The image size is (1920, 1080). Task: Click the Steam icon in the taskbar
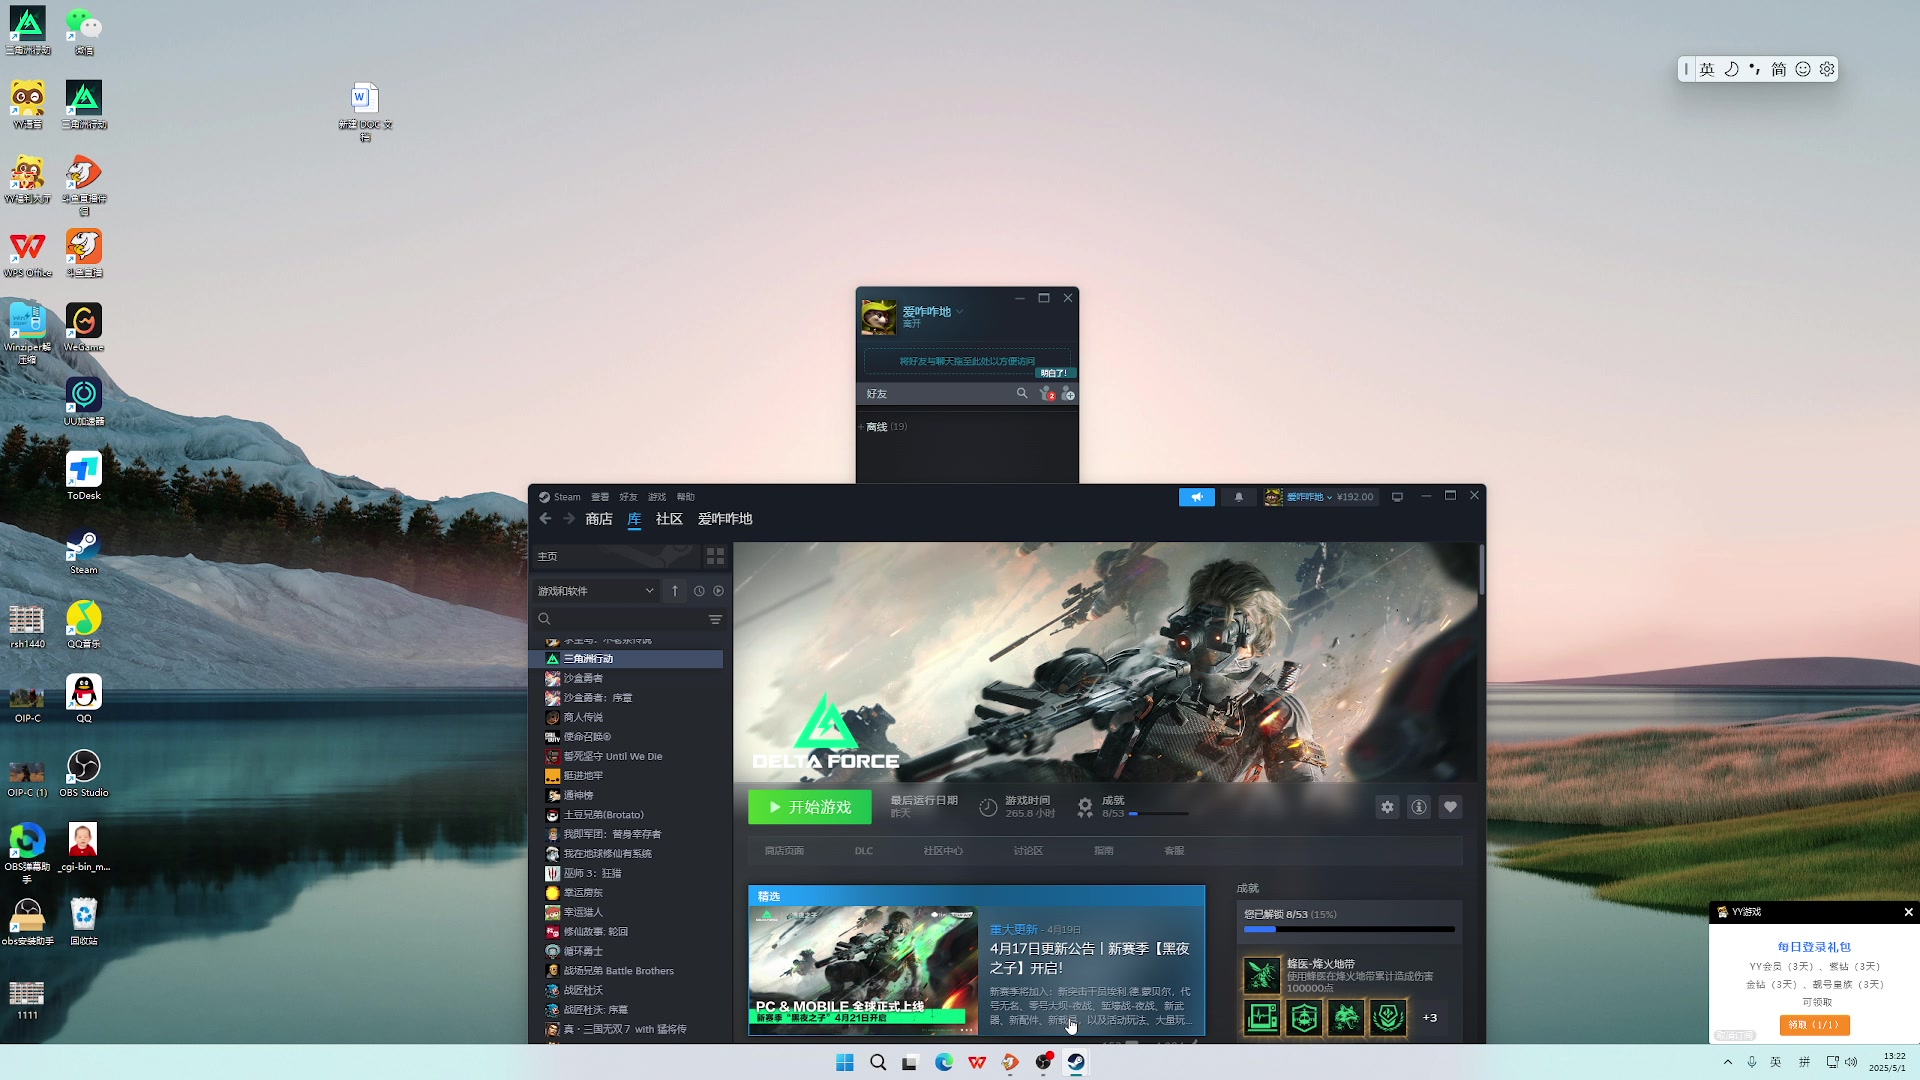tap(1076, 1062)
